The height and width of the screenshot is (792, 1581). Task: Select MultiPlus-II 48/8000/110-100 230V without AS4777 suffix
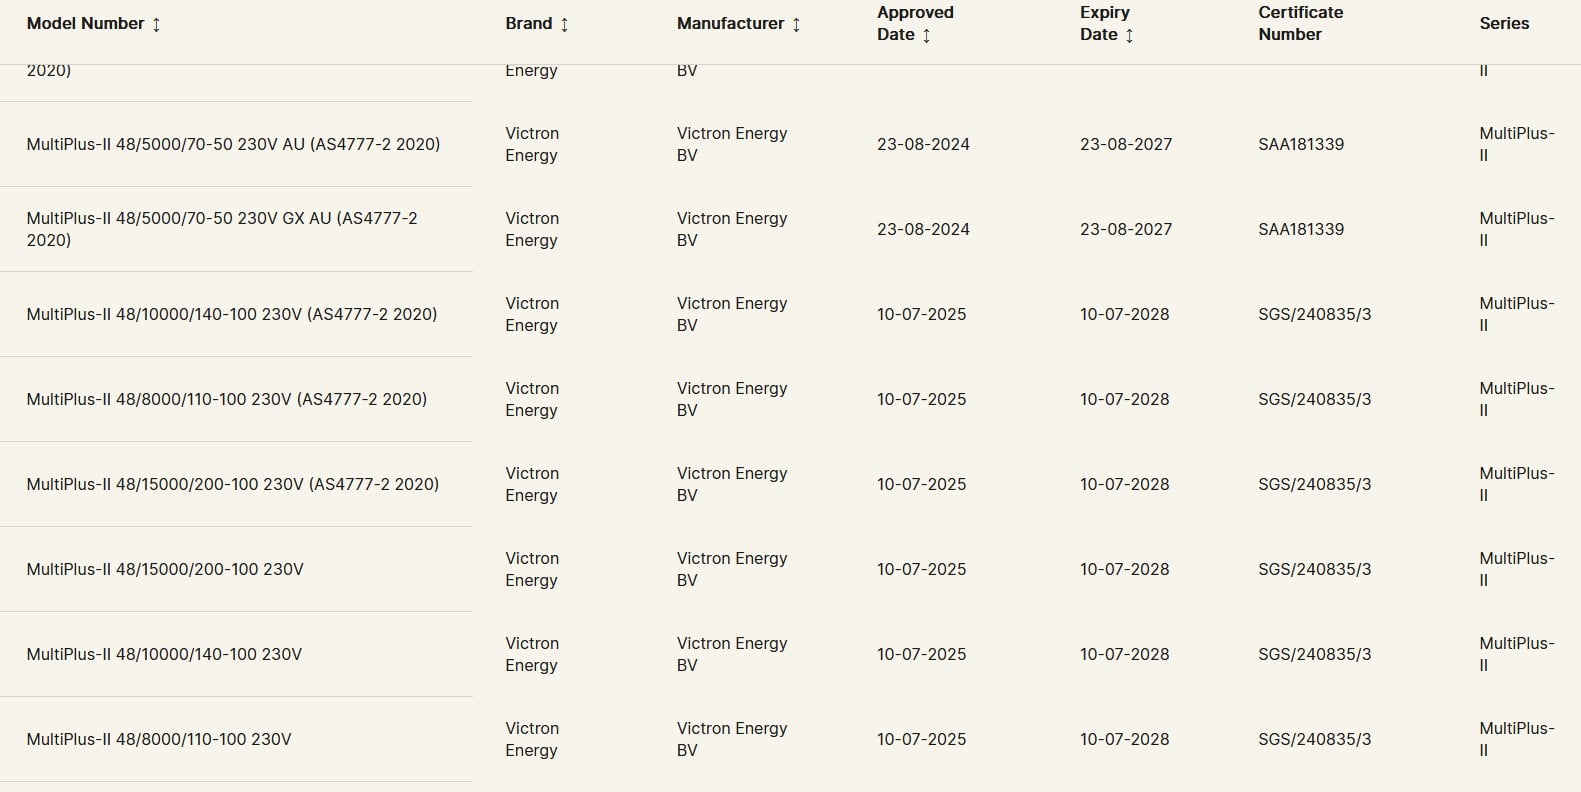159,739
